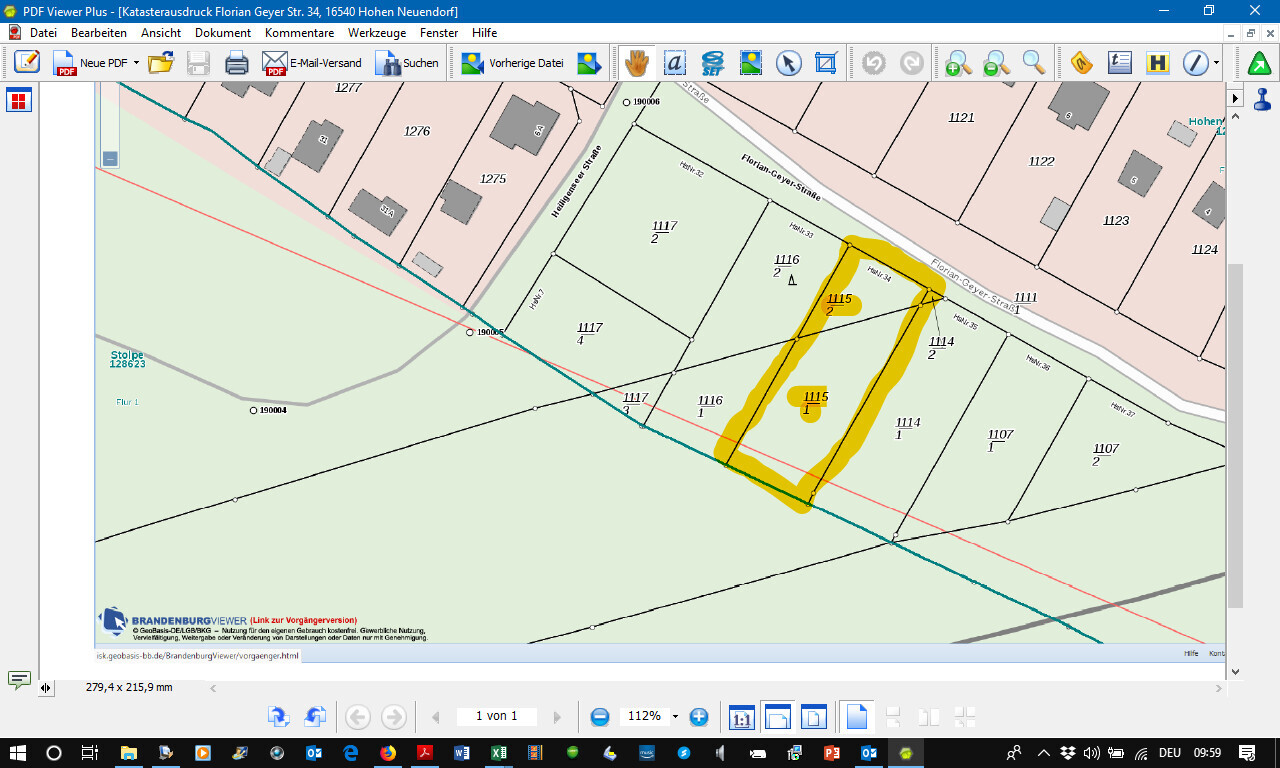
Task: Toggle the actual size 1:1 view
Action: pos(742,717)
